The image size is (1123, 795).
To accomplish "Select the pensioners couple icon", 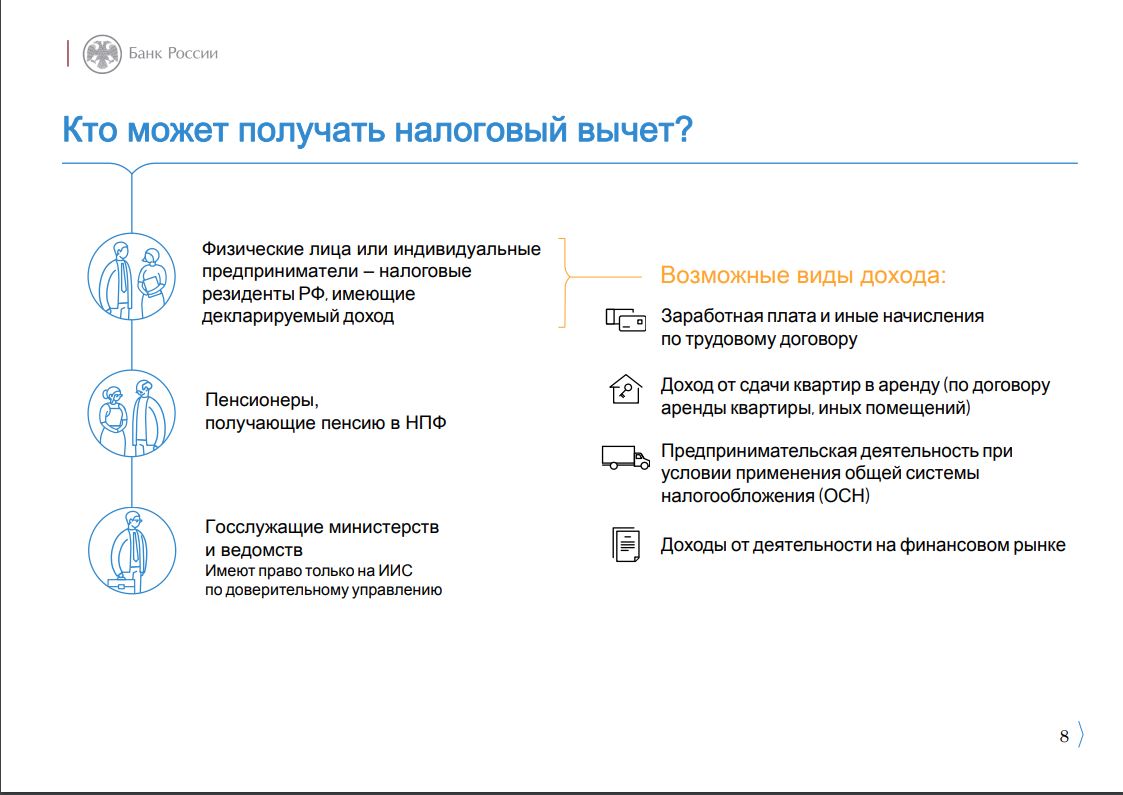I will tap(132, 412).
